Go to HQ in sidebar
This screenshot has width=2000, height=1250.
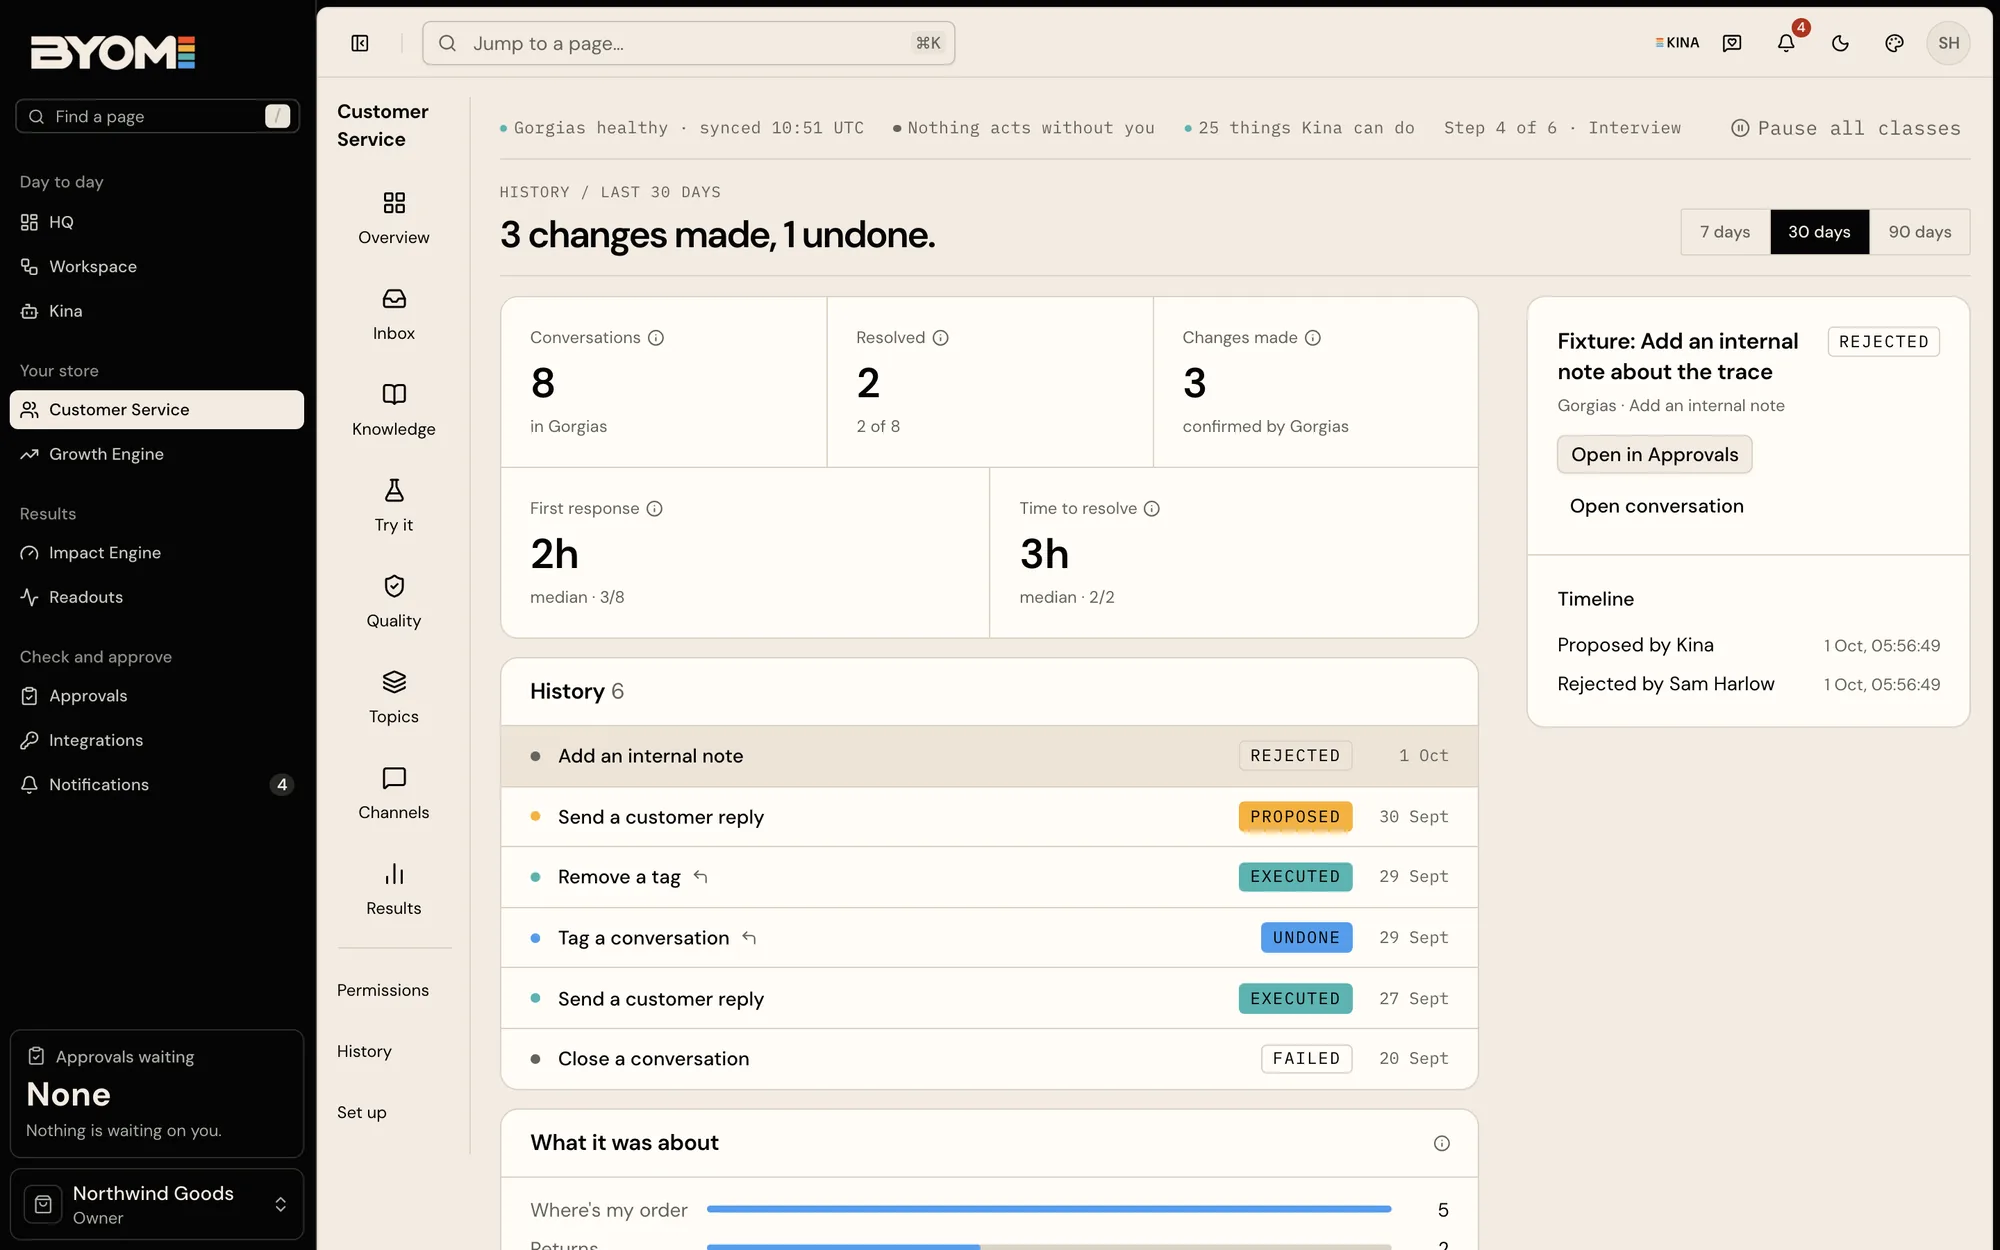157,222
